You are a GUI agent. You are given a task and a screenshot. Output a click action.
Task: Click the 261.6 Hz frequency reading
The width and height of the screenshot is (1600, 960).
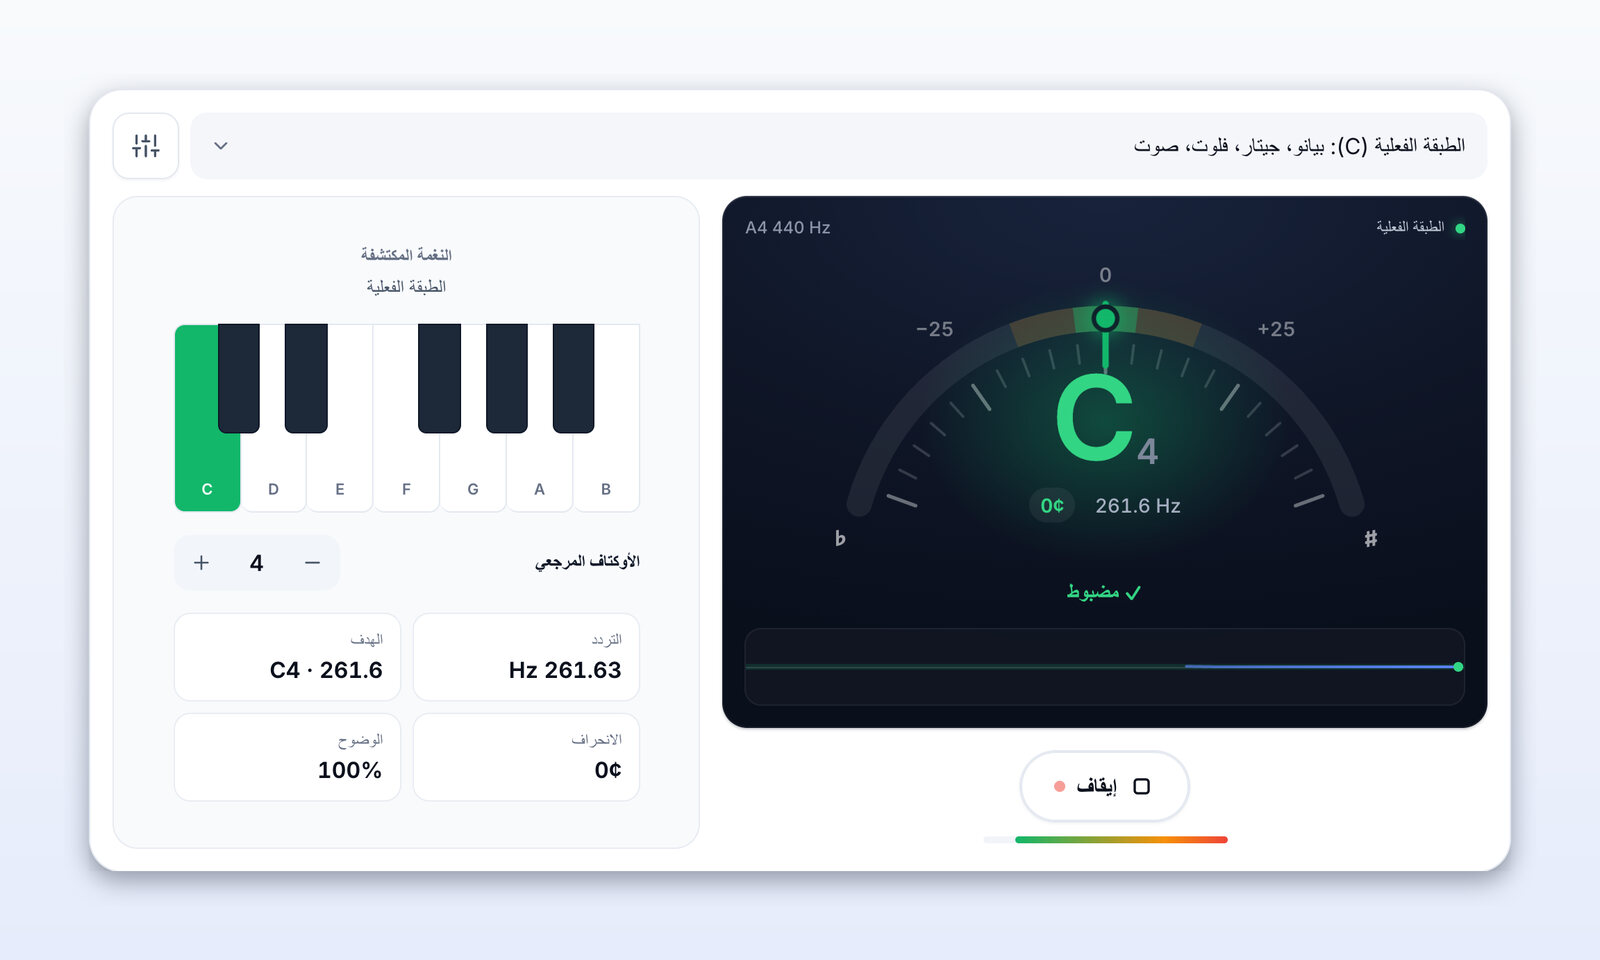point(1138,506)
